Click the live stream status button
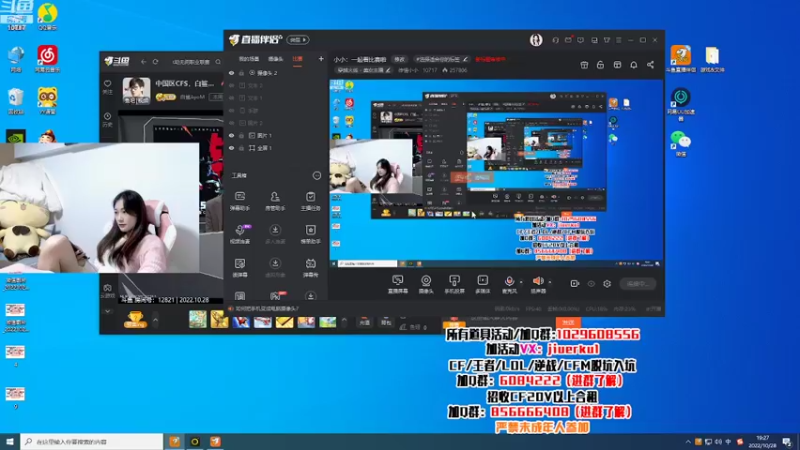This screenshot has height=450, width=800. (638, 284)
